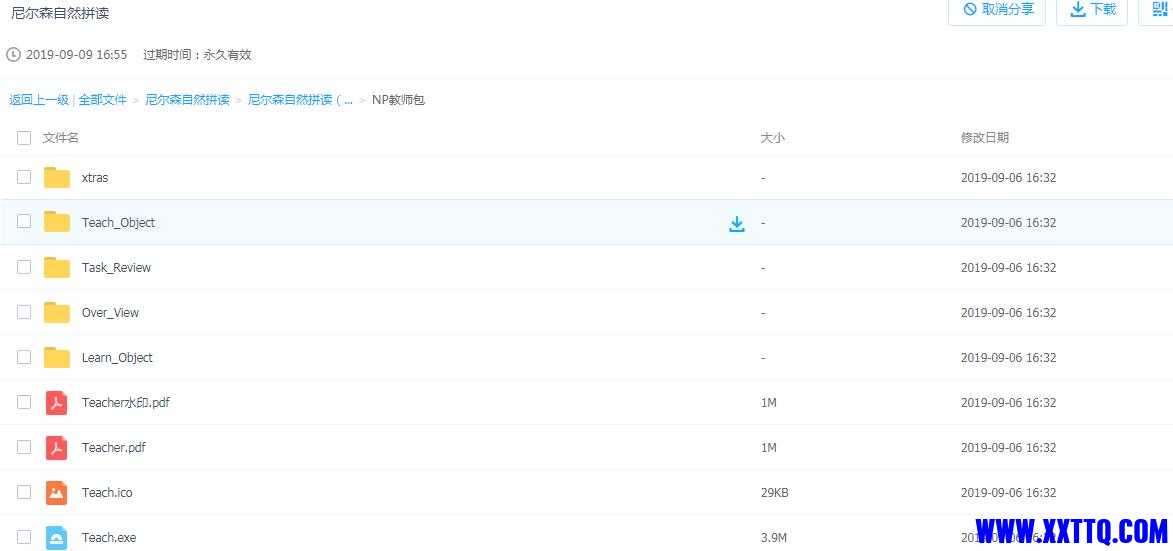Click the share title 尼尔森自然拼读
The height and width of the screenshot is (551, 1173).
coord(60,13)
